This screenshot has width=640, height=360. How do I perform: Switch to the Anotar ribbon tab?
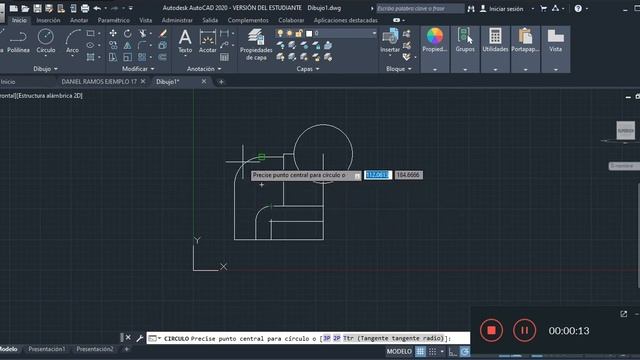79,20
